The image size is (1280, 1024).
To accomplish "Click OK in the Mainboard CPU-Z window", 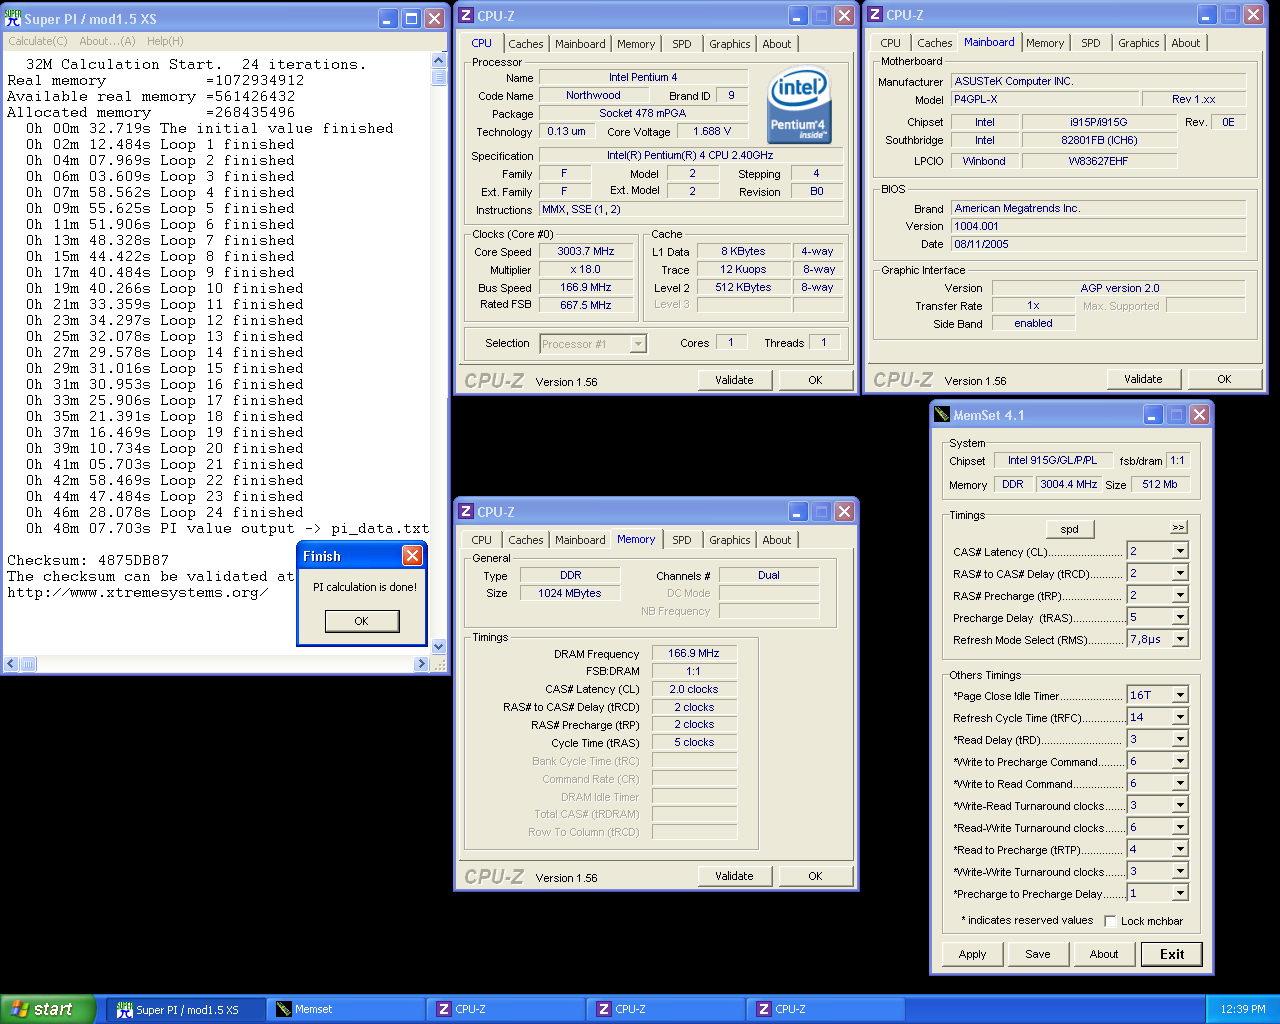I will (x=1224, y=379).
